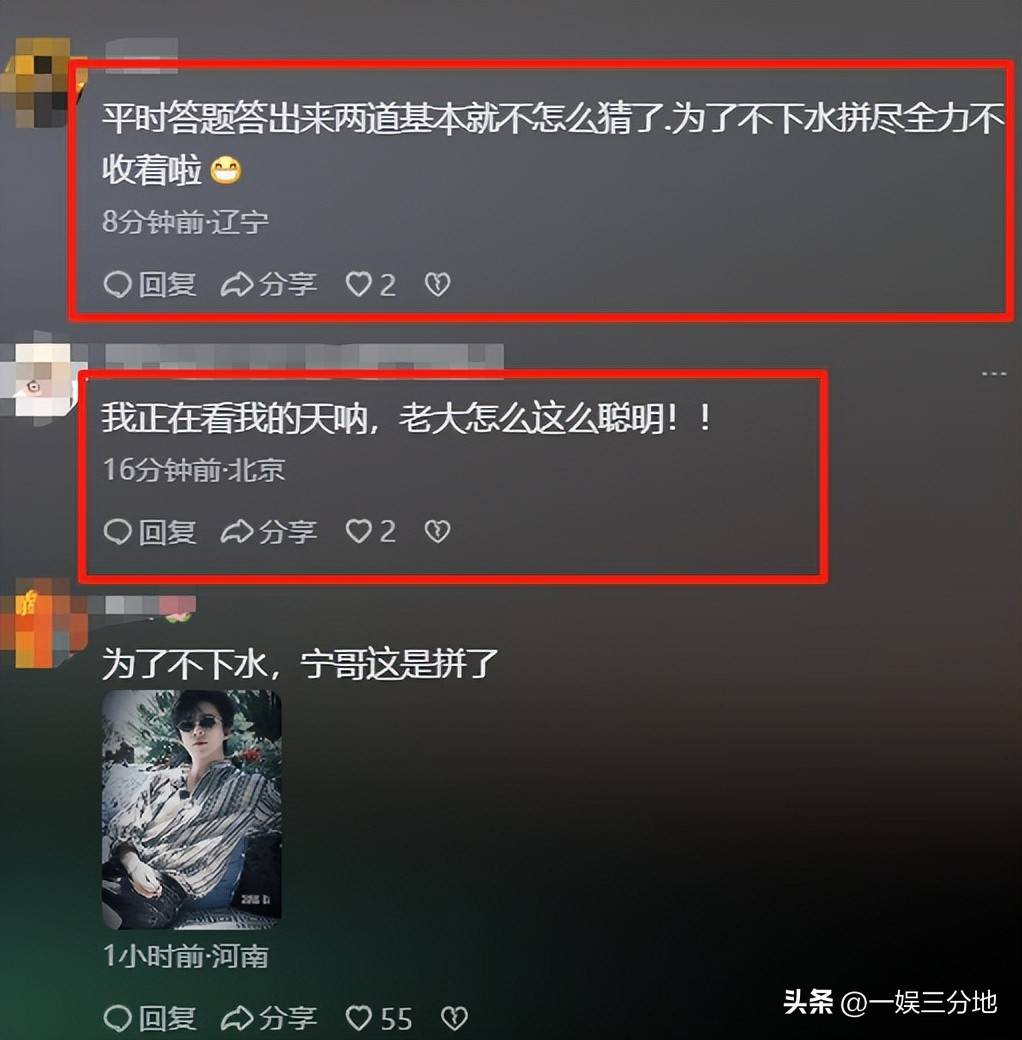Like the comment posted 8 minutes ago
Viewport: 1022px width, 1040px height.
[371, 285]
